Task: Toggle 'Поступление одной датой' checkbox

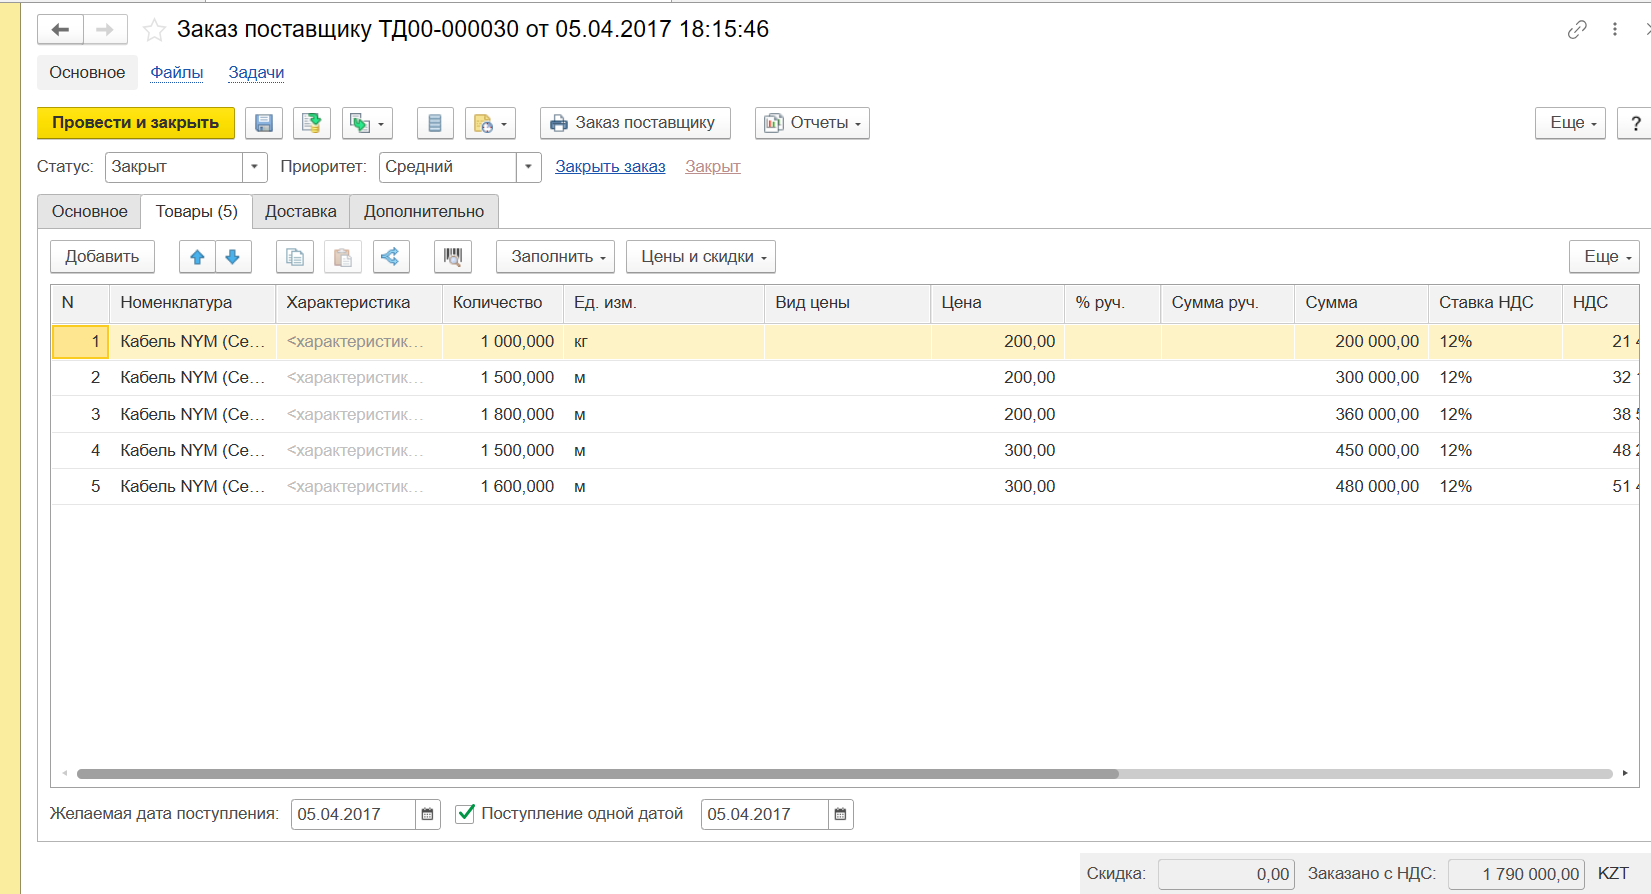Action: (x=465, y=814)
